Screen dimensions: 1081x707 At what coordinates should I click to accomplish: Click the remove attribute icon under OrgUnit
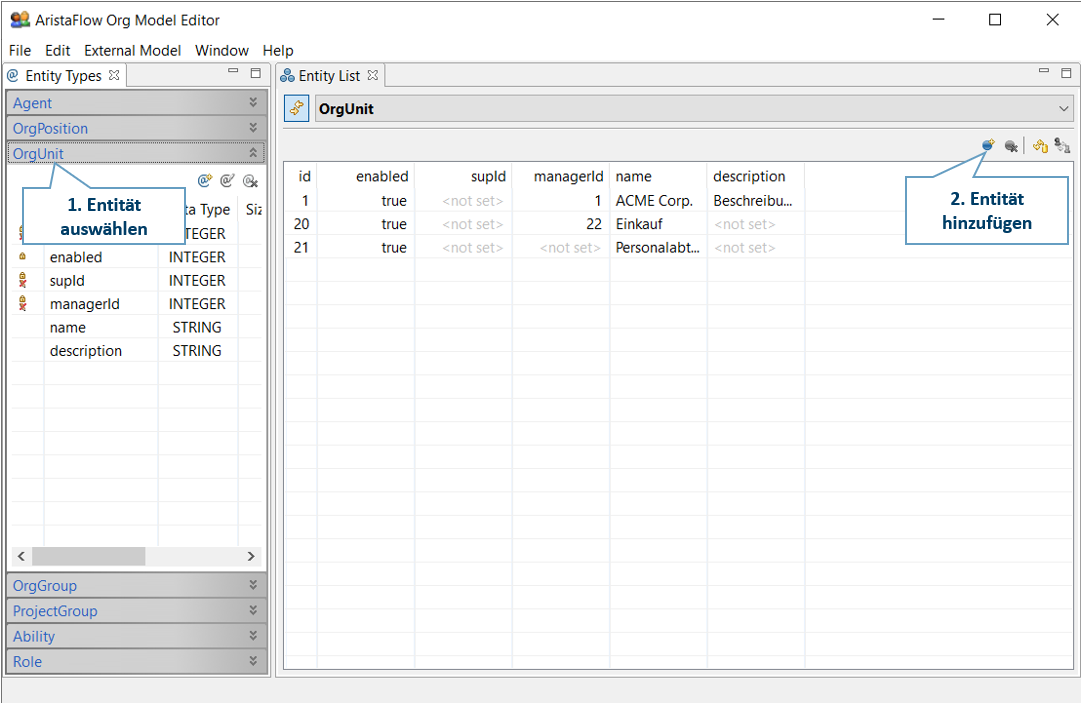(250, 181)
